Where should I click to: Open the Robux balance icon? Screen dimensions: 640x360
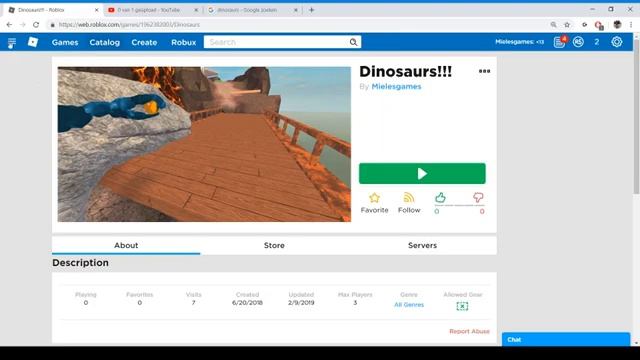pos(578,42)
